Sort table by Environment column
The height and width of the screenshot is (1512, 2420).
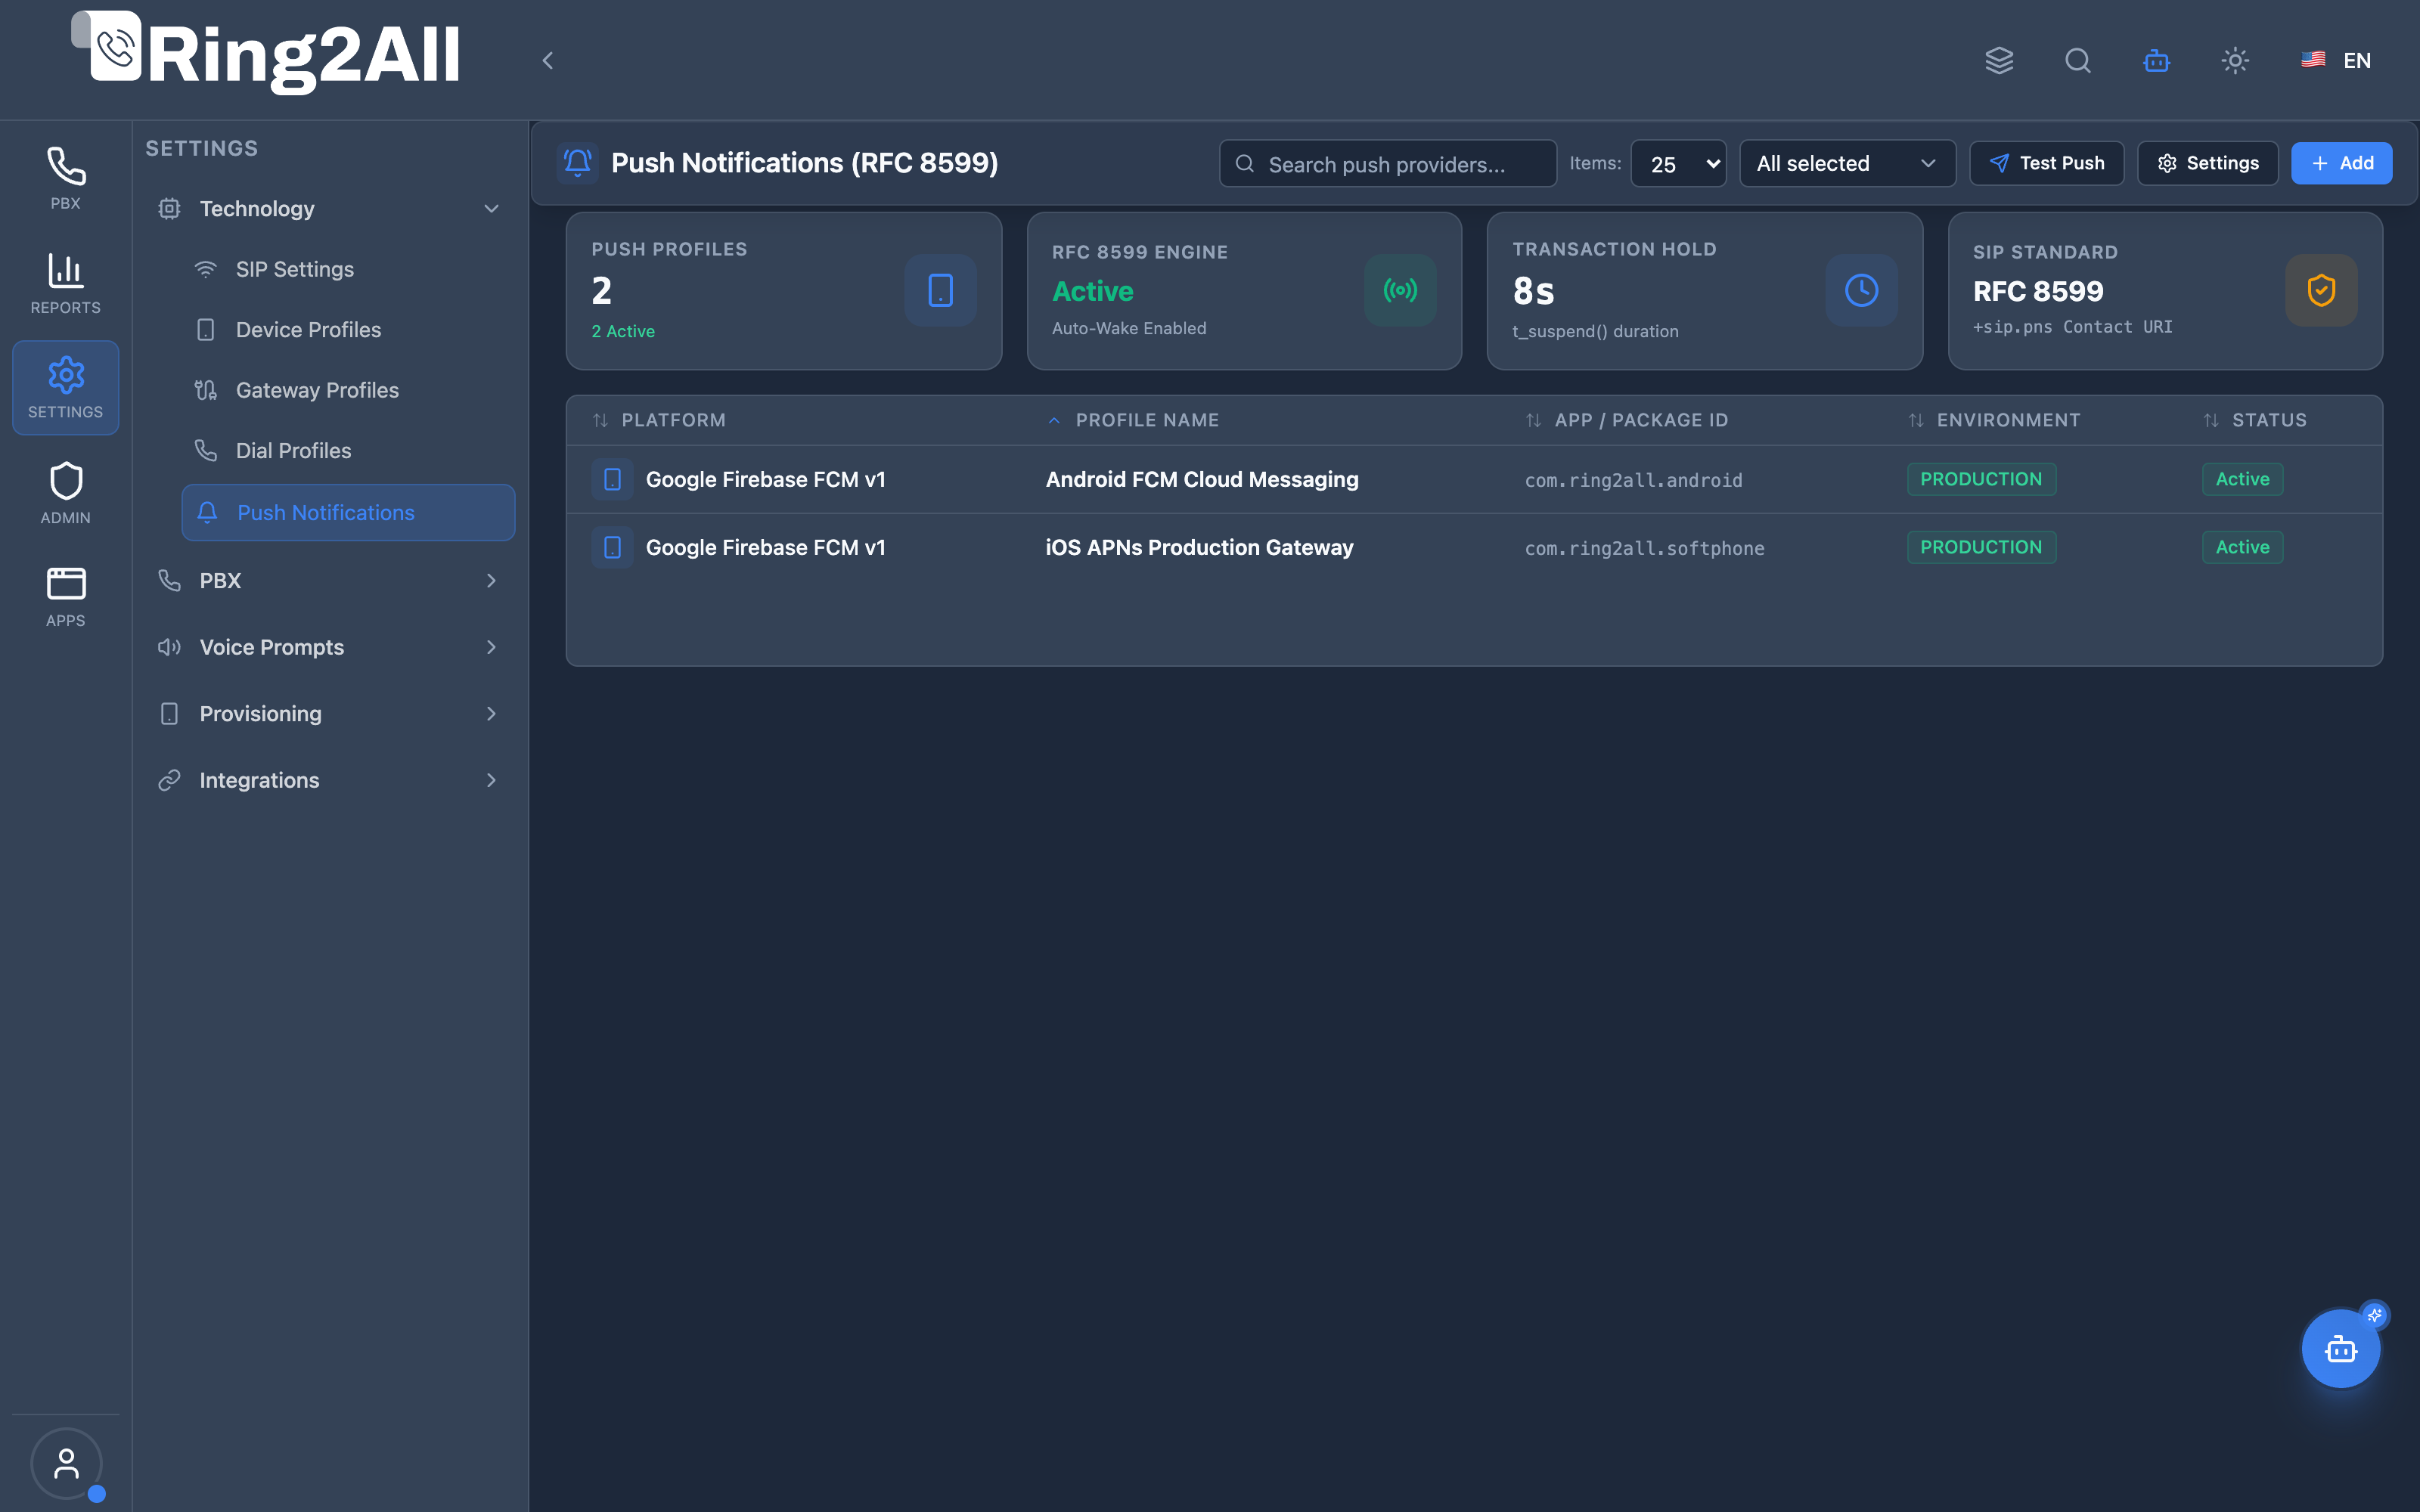(x=1994, y=420)
